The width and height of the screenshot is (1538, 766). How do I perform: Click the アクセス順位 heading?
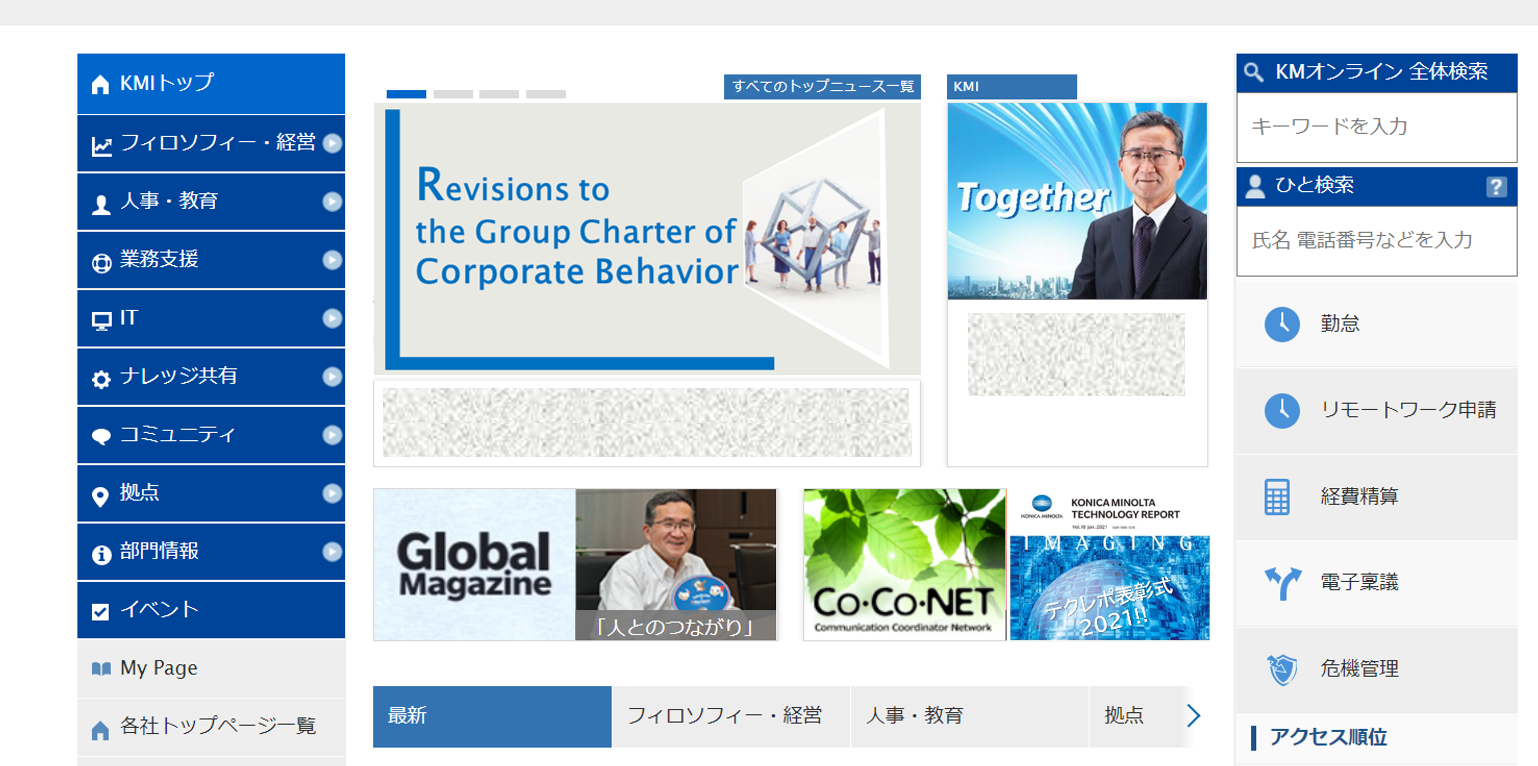point(1328,738)
